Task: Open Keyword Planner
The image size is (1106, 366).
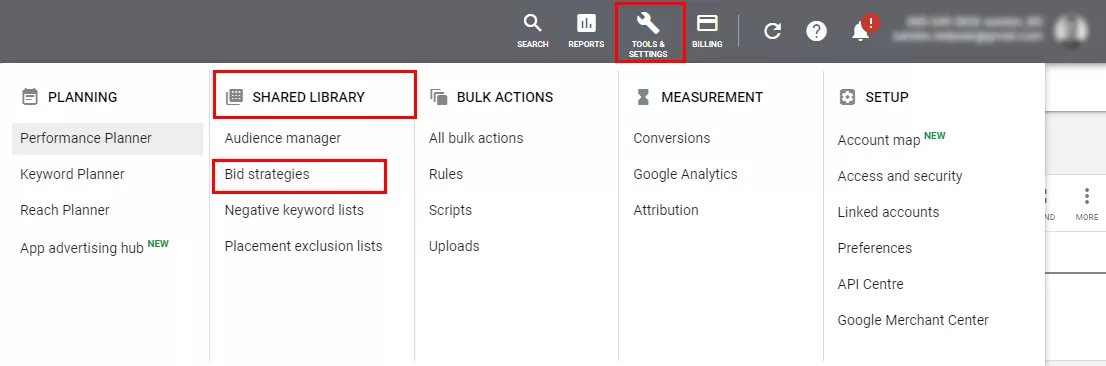Action: [x=72, y=174]
